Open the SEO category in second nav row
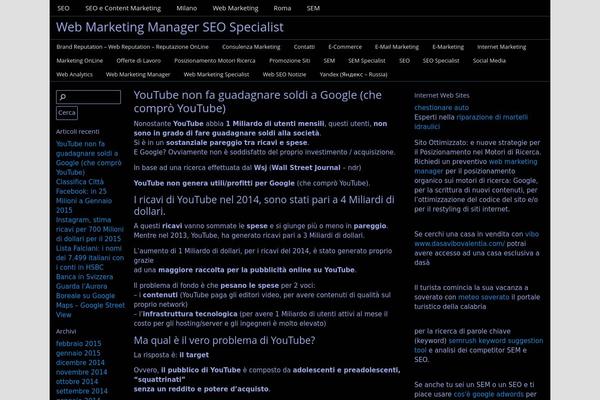 (x=404, y=61)
